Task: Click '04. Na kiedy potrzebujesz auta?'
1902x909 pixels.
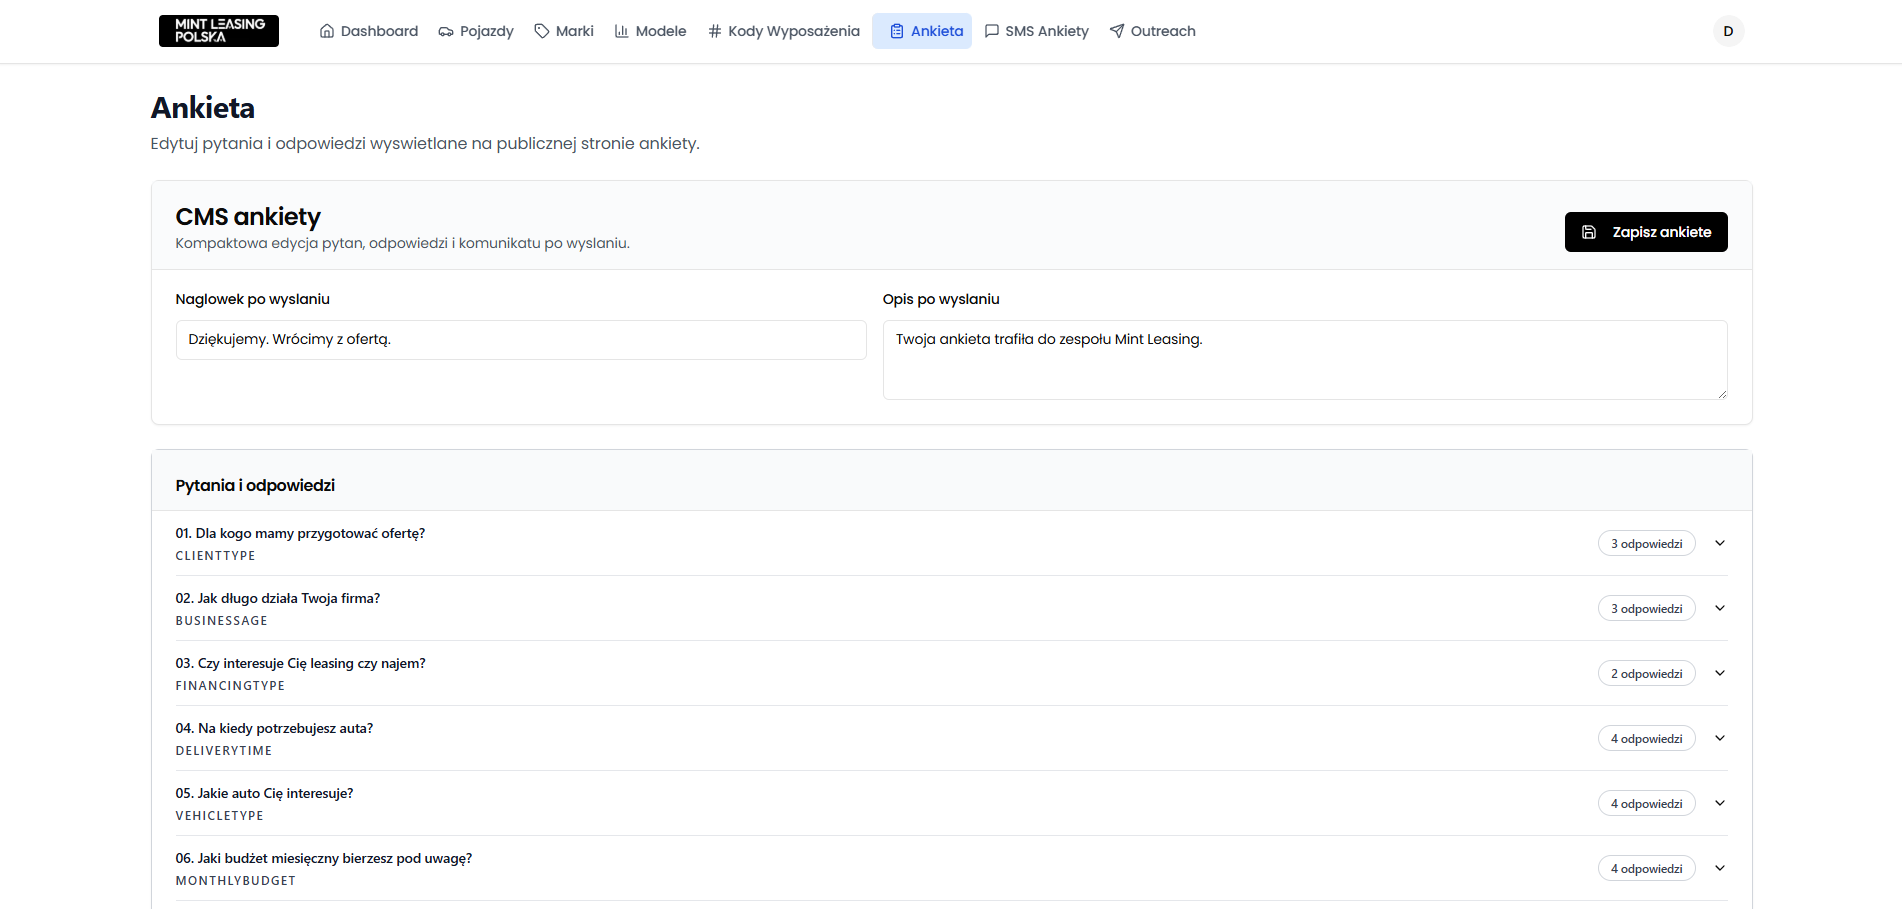Action: pos(274,729)
